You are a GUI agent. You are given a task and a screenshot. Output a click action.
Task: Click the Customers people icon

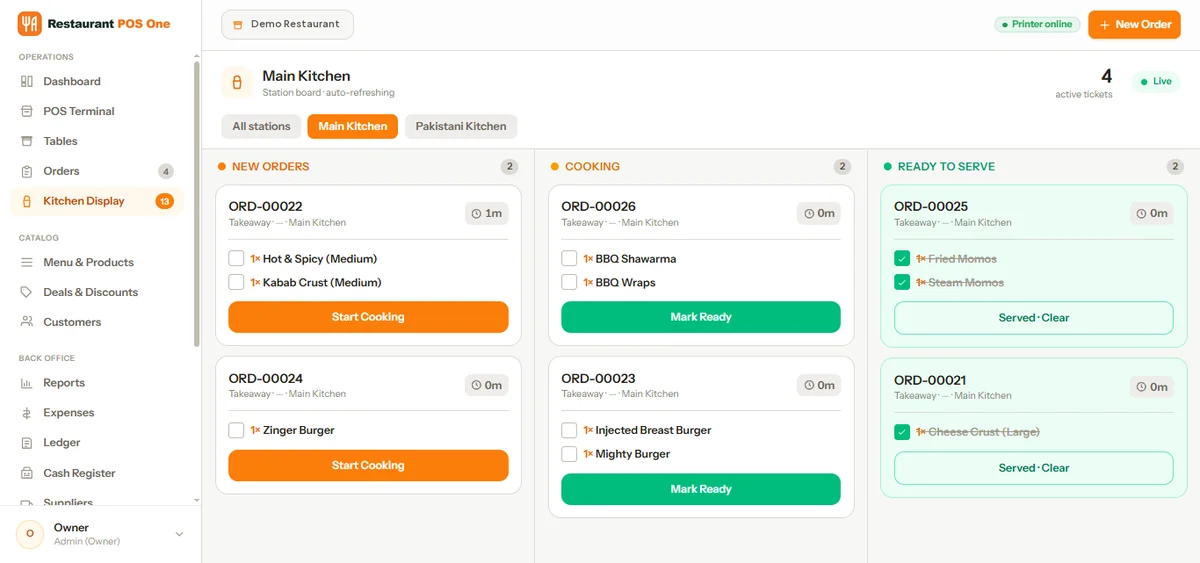coord(27,322)
